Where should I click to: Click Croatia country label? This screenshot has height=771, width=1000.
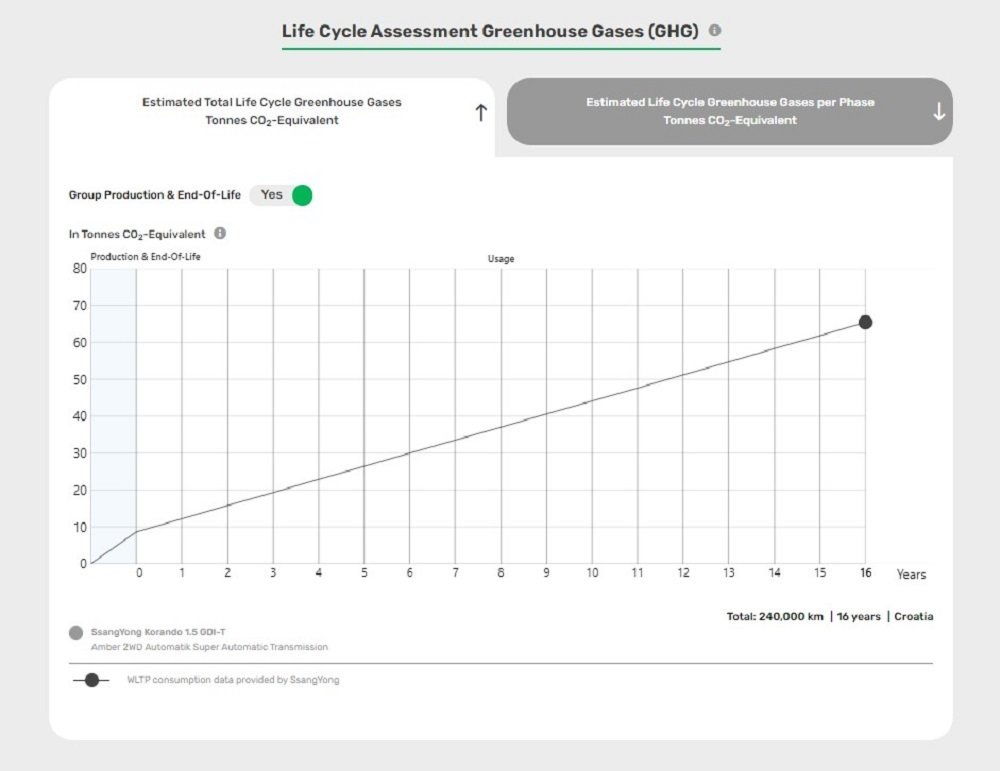(x=913, y=617)
